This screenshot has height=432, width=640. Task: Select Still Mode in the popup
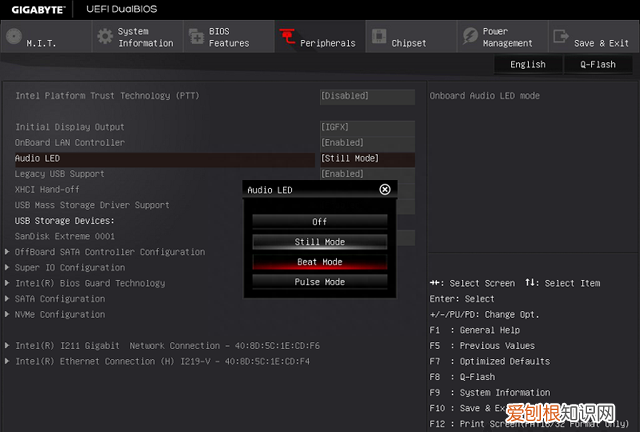tap(319, 242)
